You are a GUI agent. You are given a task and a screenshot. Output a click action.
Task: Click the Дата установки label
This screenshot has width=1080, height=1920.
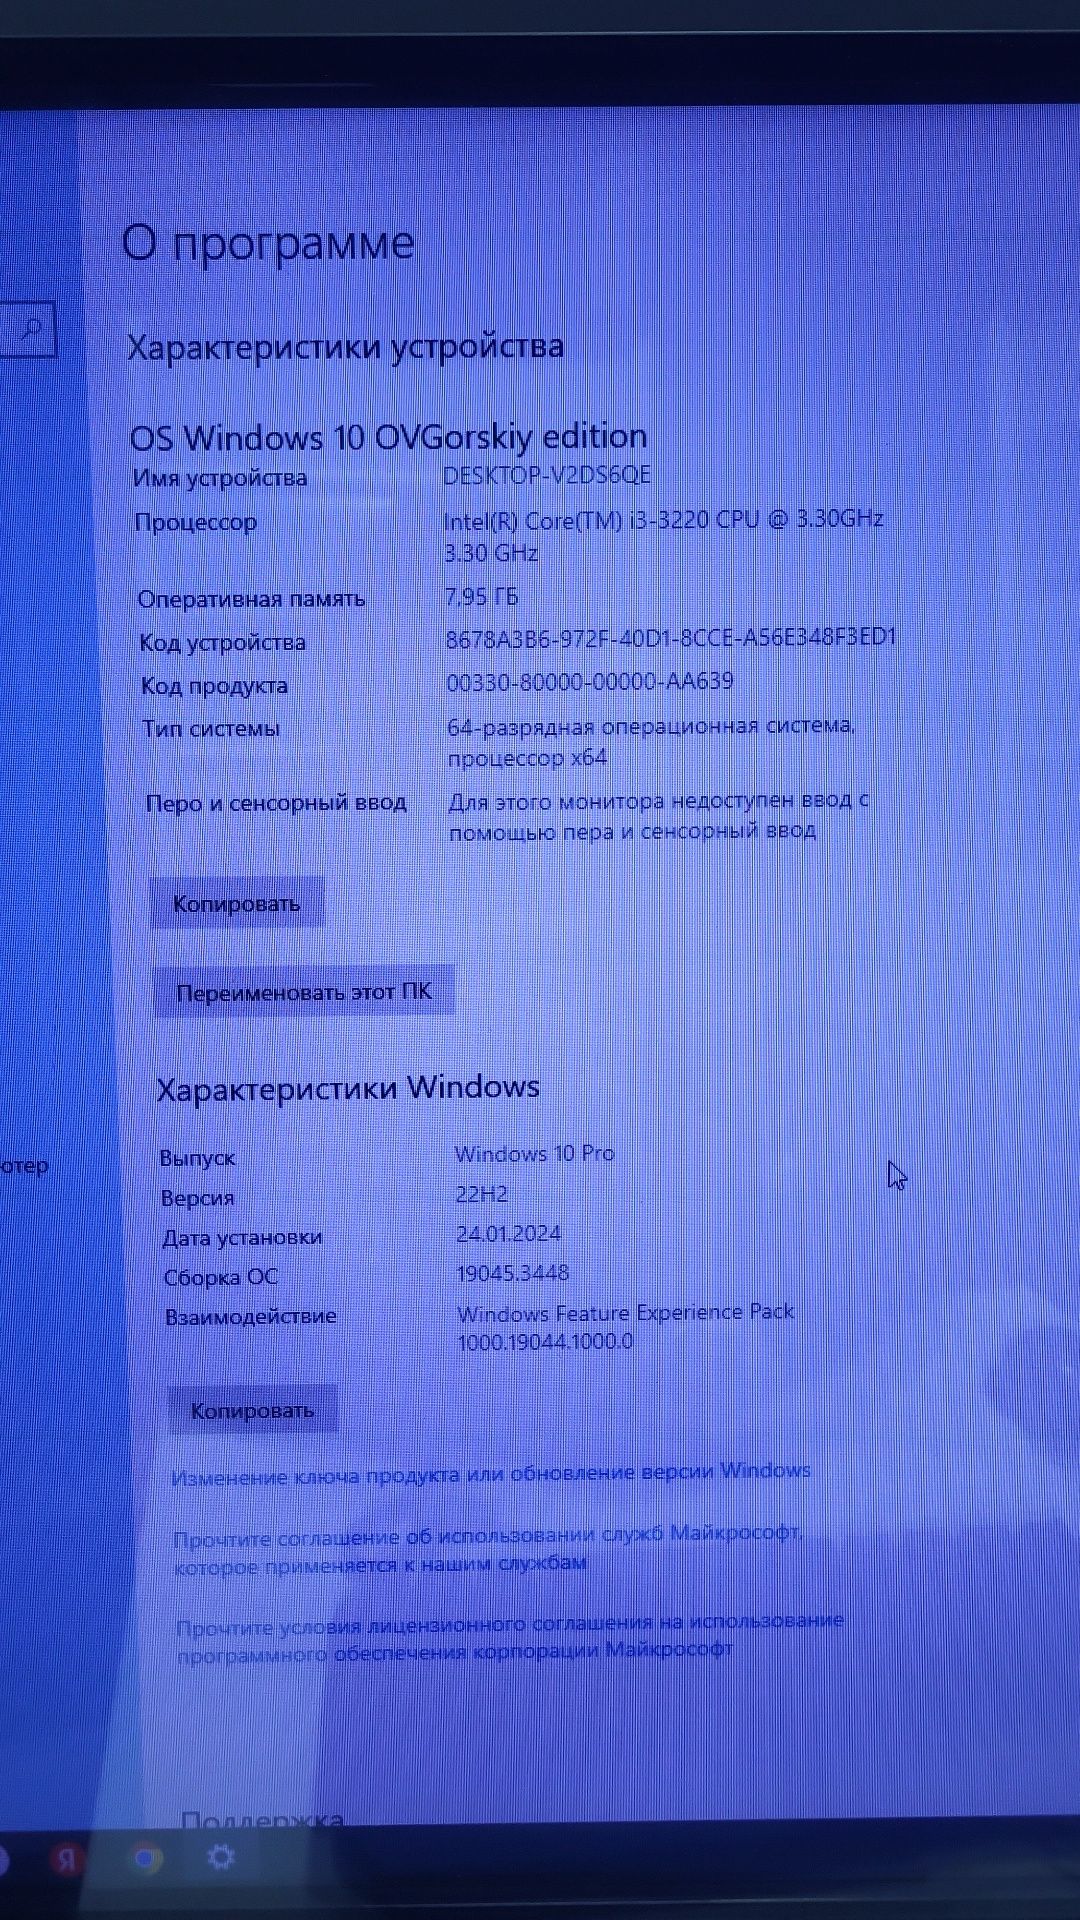[243, 1237]
